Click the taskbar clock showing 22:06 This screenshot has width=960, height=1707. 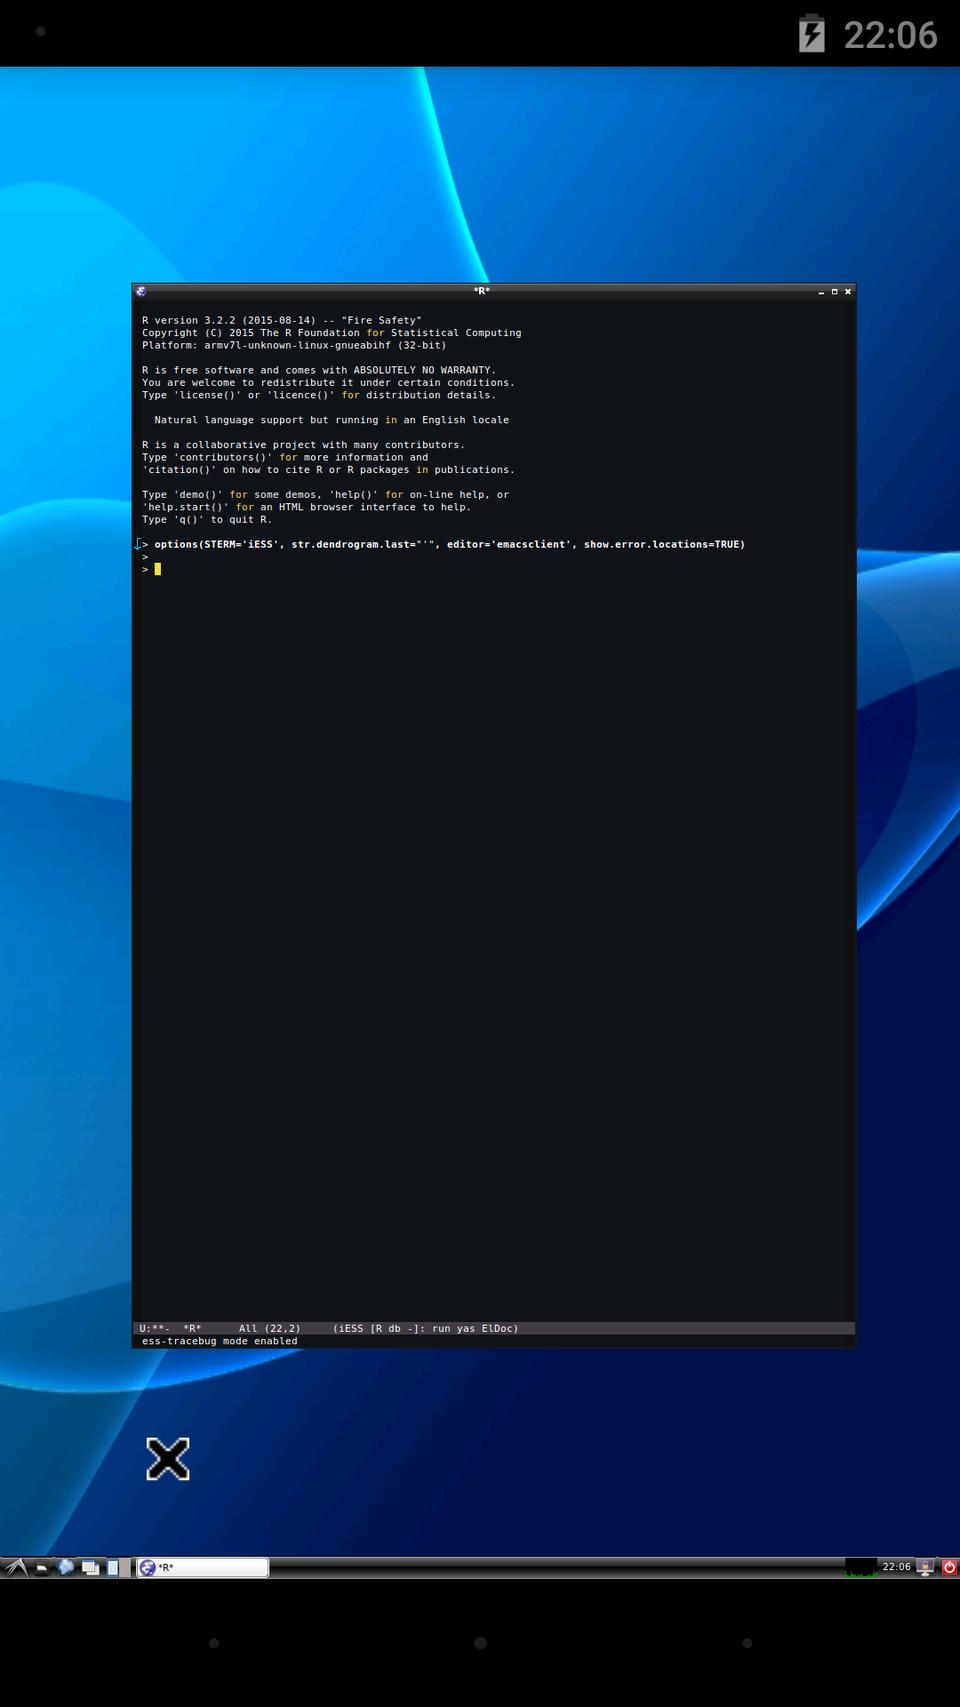coord(896,1566)
